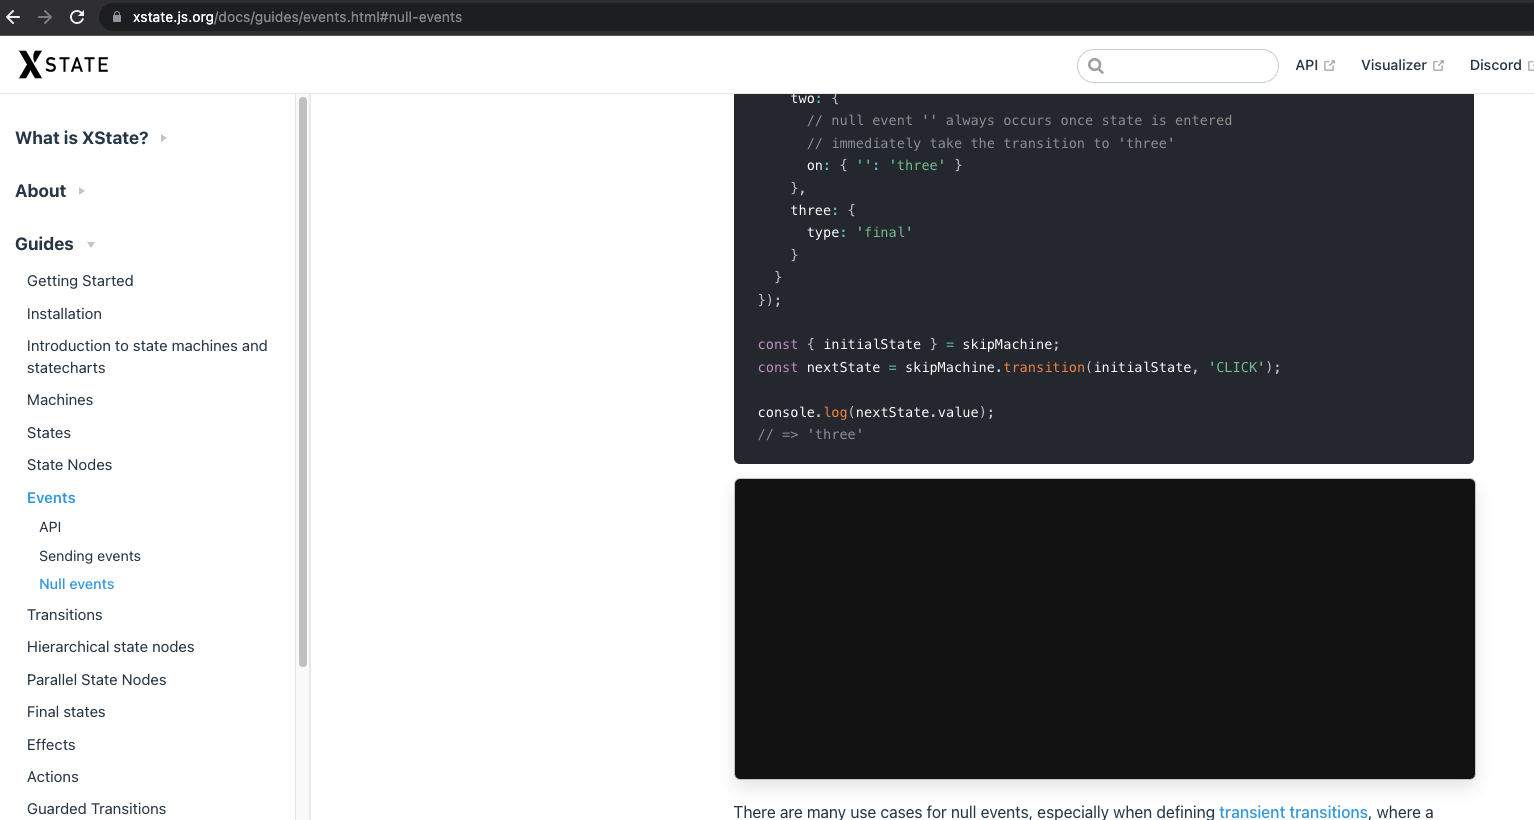
Task: Click the padlock icon in the address bar
Action: pyautogui.click(x=116, y=17)
